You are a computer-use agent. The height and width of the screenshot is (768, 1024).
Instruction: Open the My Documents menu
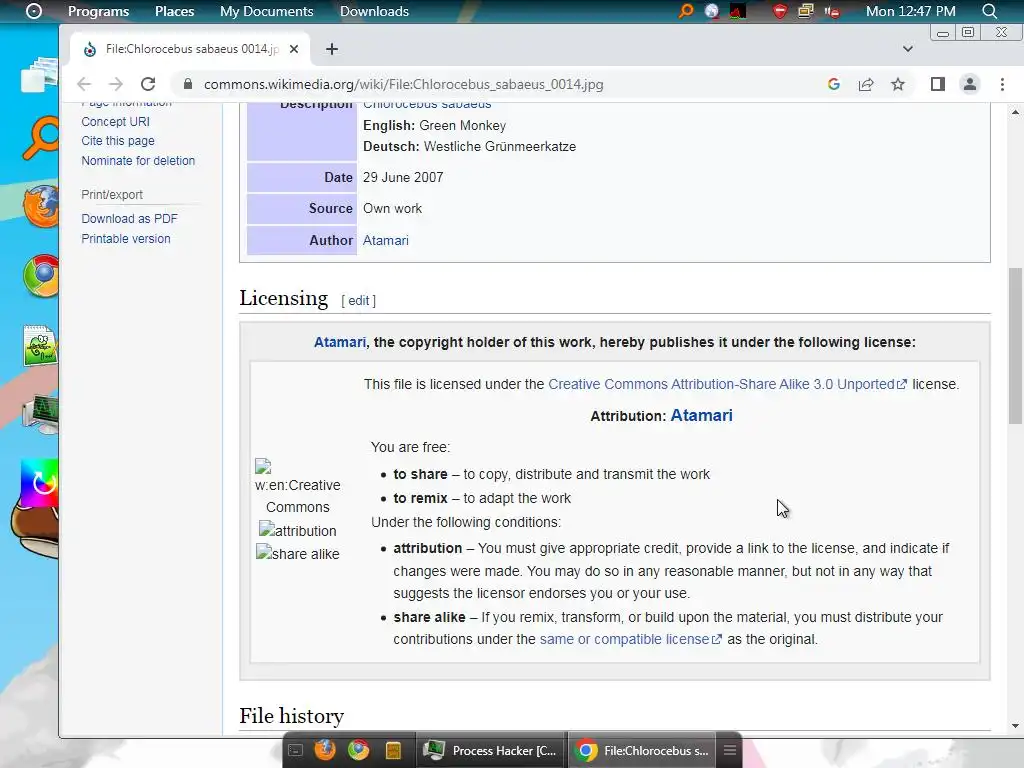[x=266, y=11]
